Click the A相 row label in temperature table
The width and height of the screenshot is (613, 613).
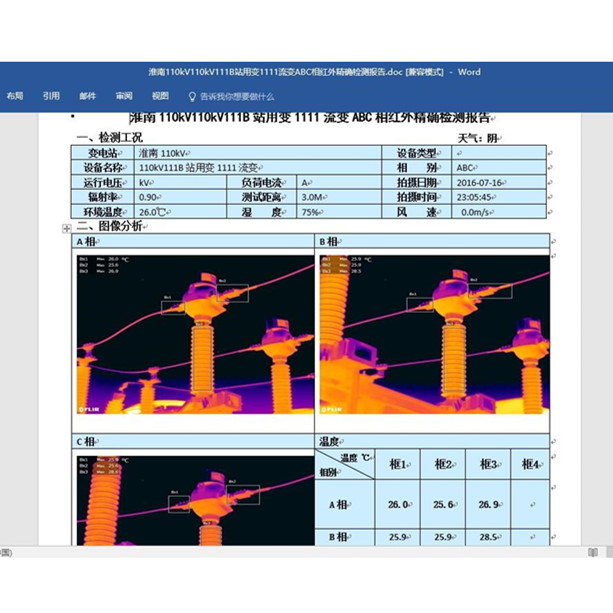click(345, 504)
